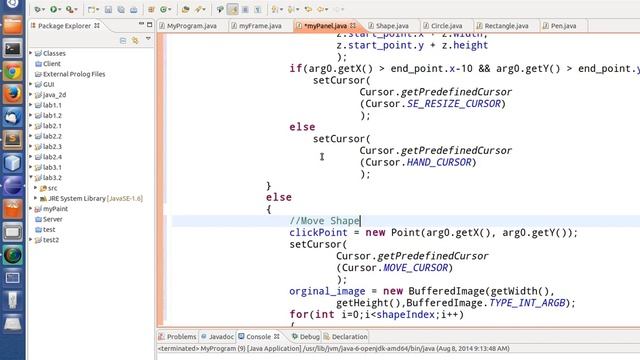Go back with the Back navigation arrow
The height and width of the screenshot is (360, 640).
click(321, 9)
